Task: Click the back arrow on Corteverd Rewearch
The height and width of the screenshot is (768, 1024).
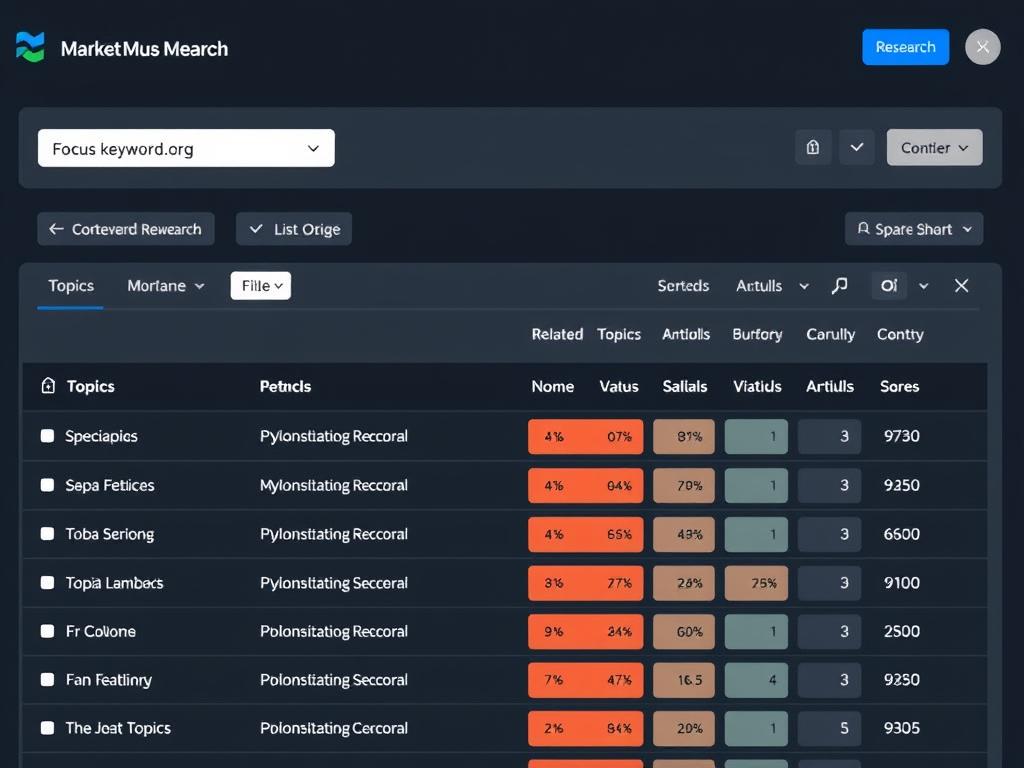Action: click(x=57, y=228)
